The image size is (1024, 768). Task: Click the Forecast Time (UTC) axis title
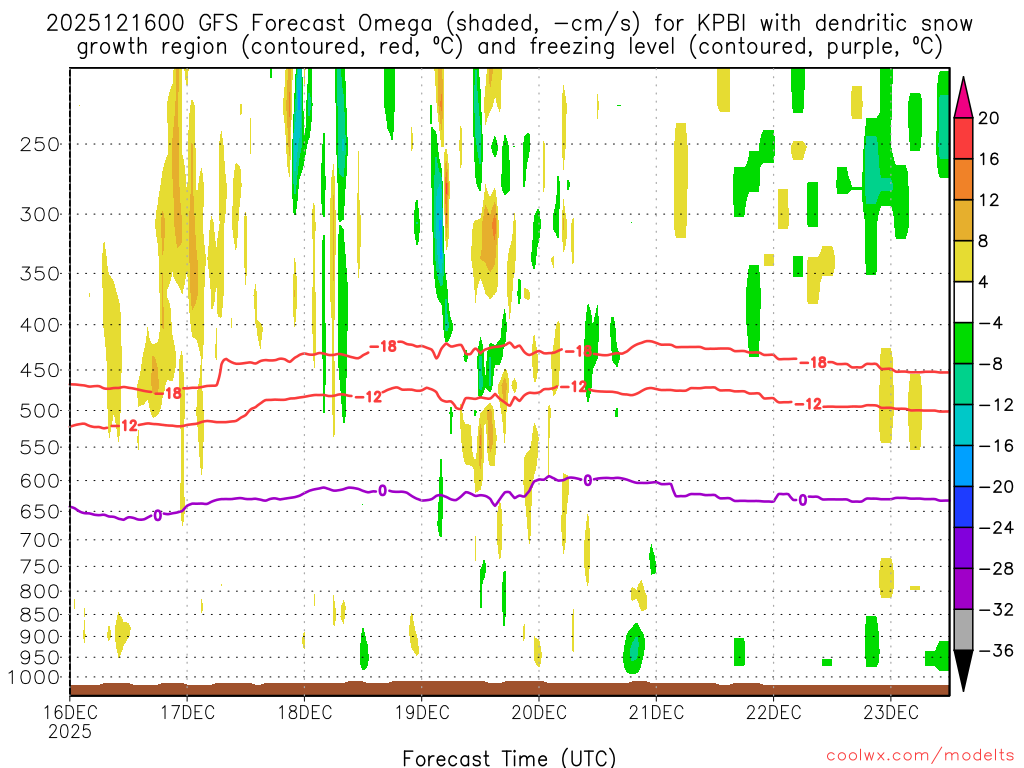pos(509,758)
